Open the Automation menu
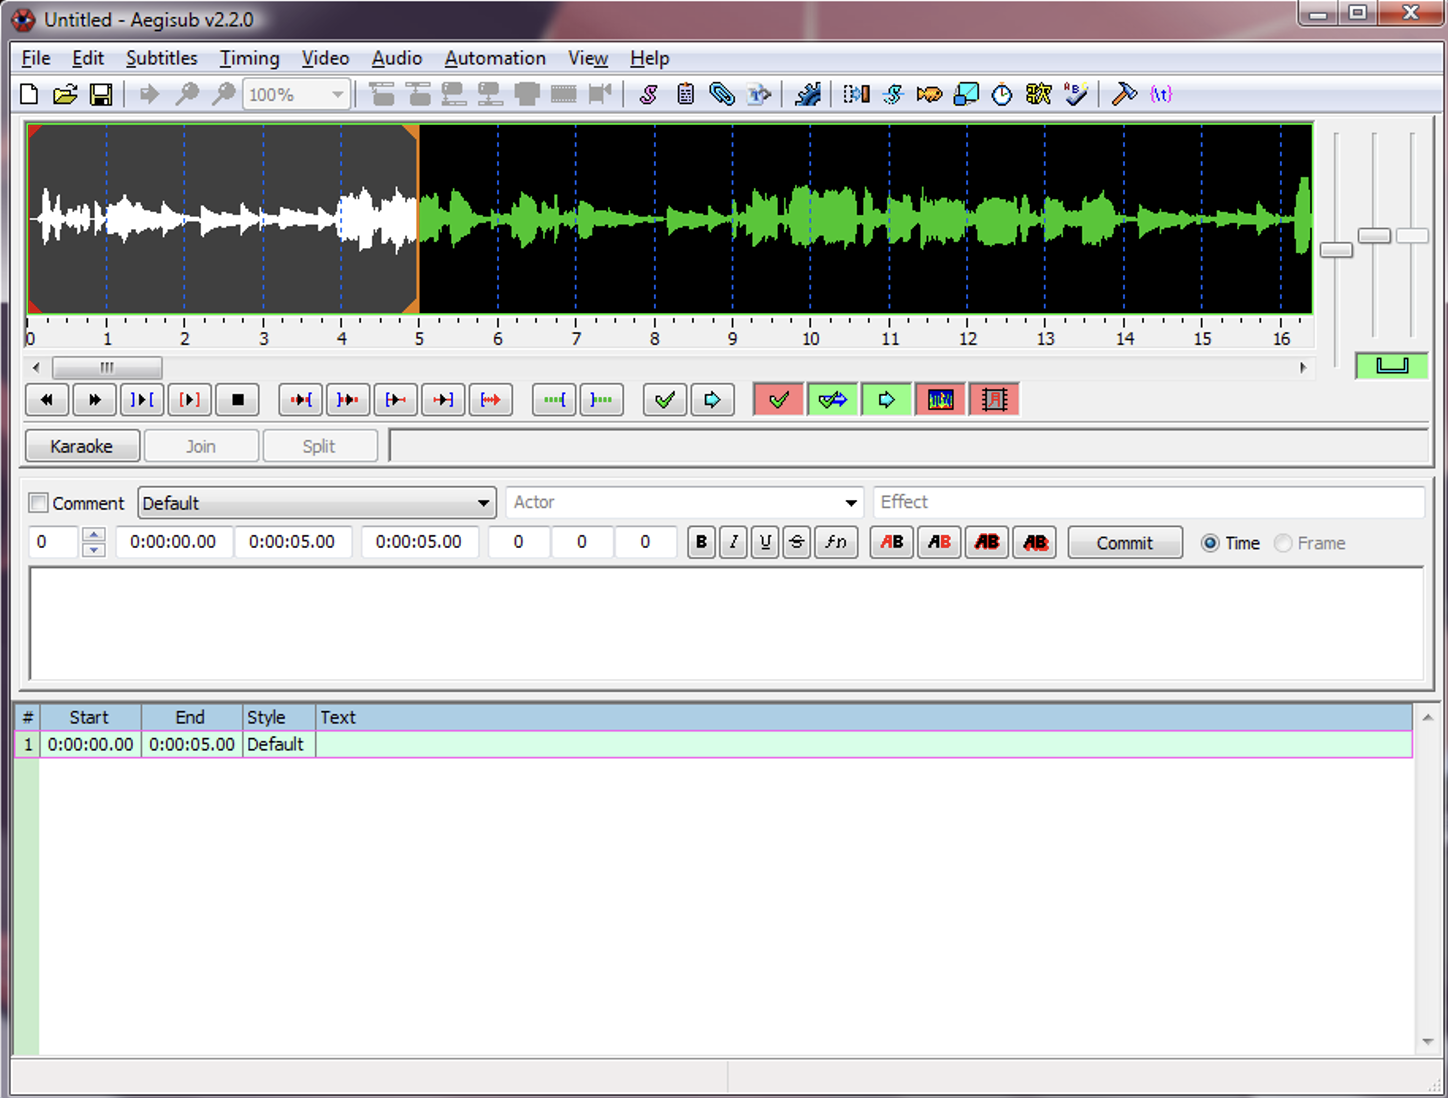Image resolution: width=1448 pixels, height=1098 pixels. click(495, 58)
